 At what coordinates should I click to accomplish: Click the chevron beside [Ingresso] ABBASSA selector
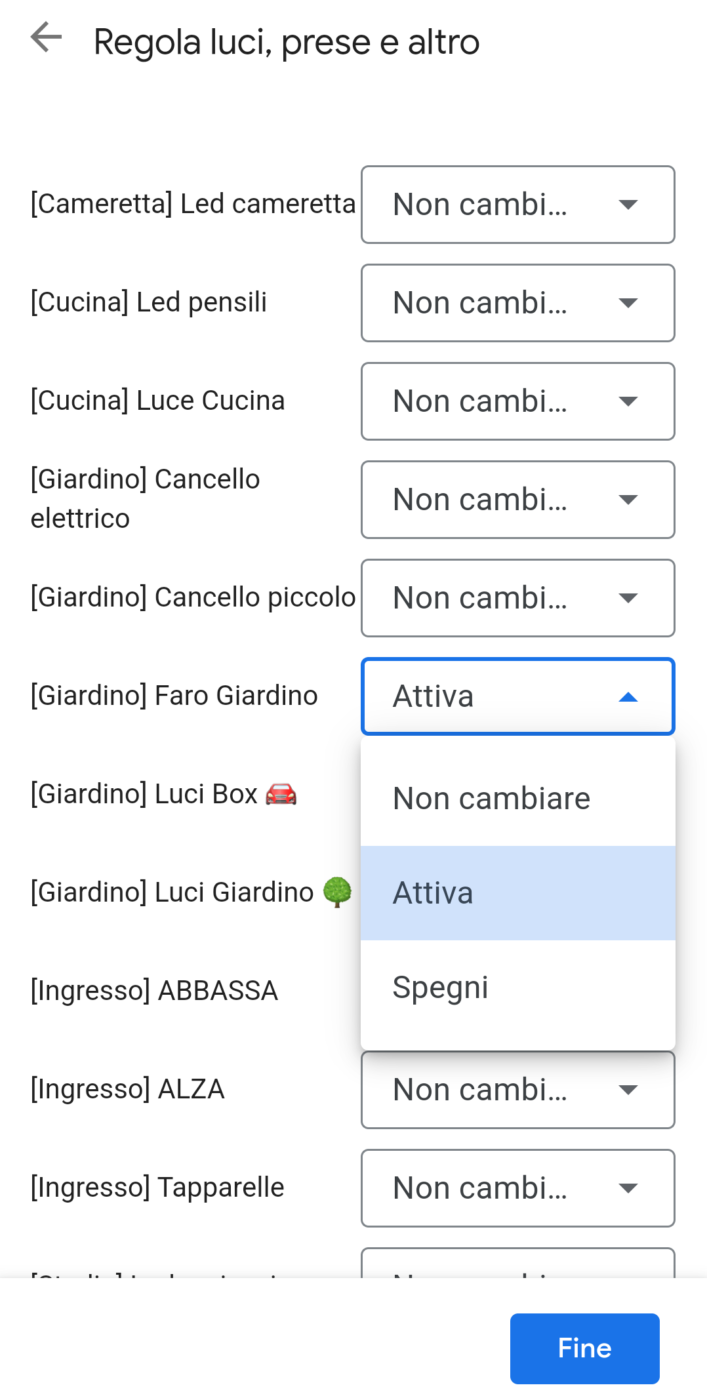(x=628, y=990)
